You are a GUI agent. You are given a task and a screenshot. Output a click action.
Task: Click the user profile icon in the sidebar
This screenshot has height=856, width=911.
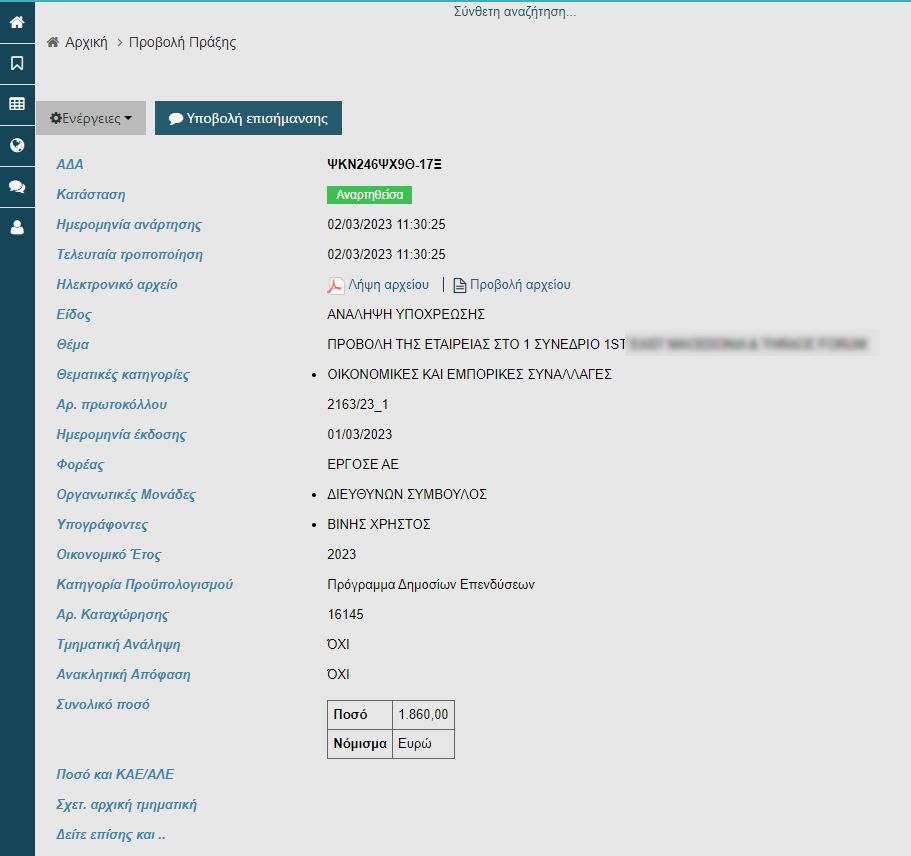coord(17,228)
